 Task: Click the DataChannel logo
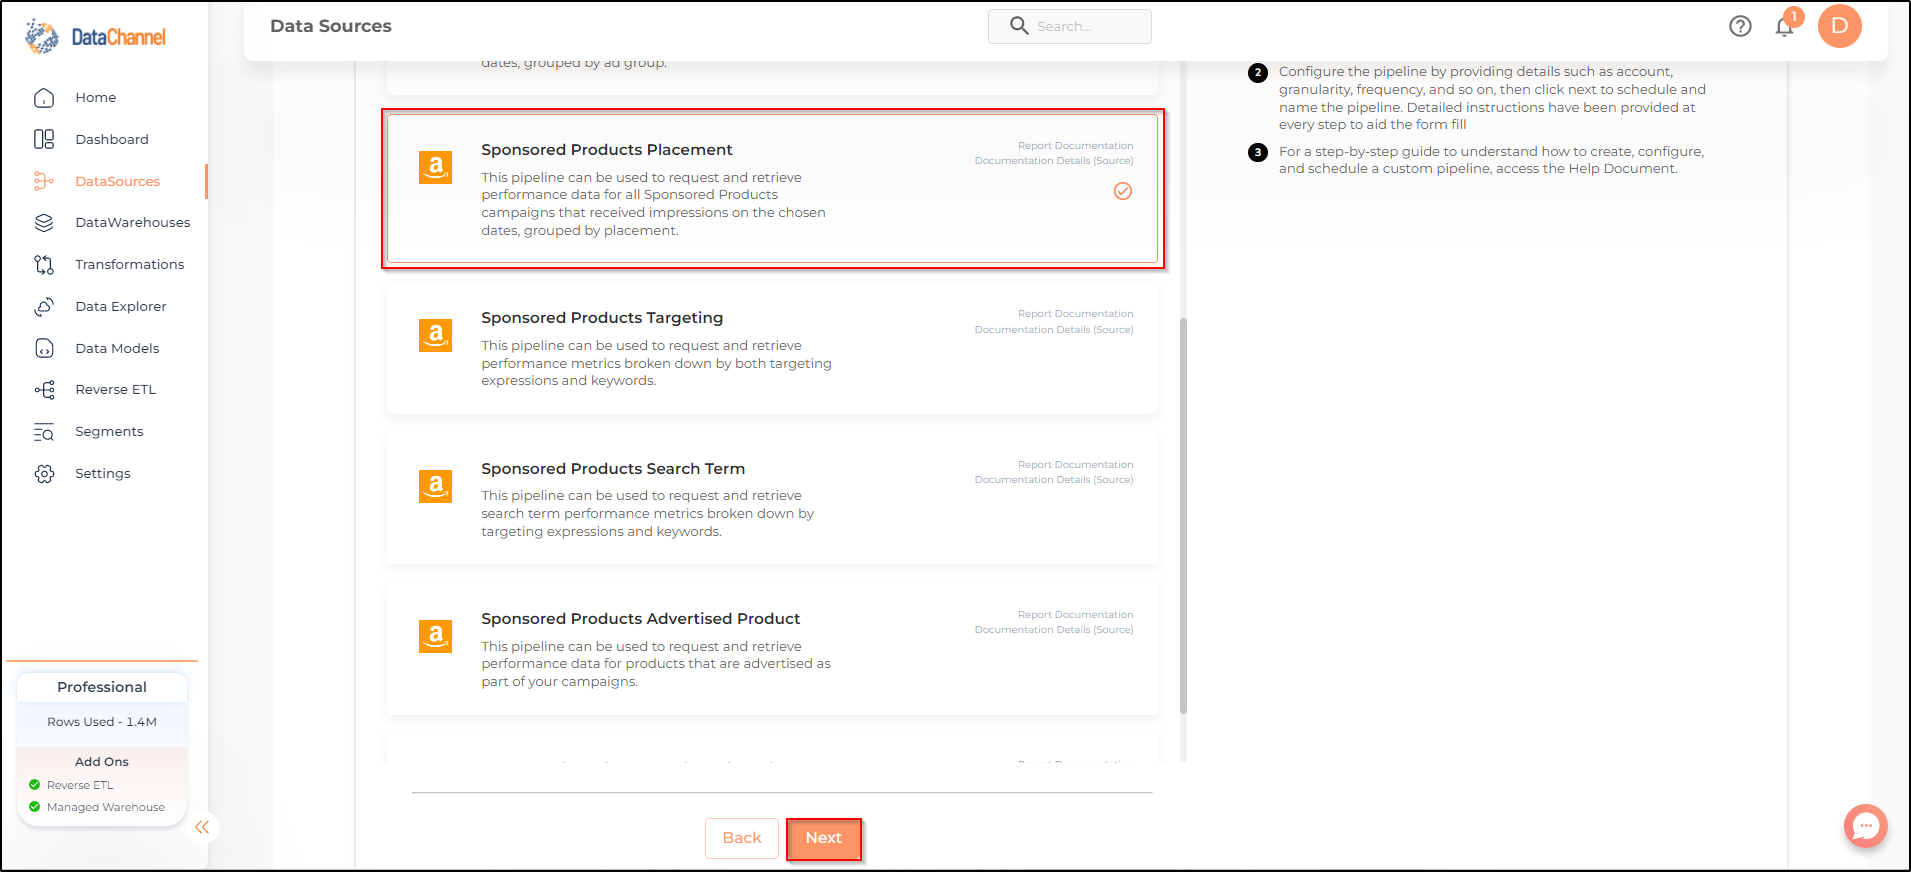[x=96, y=37]
